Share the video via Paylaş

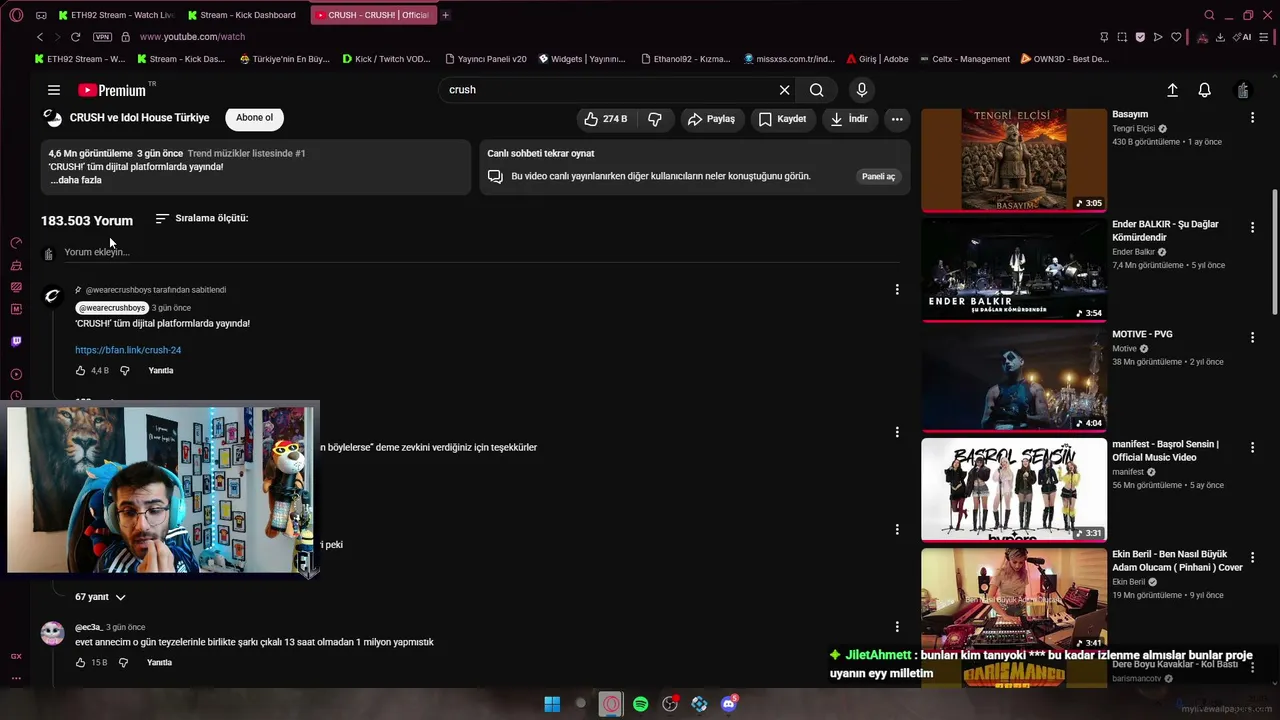pyautogui.click(x=711, y=119)
